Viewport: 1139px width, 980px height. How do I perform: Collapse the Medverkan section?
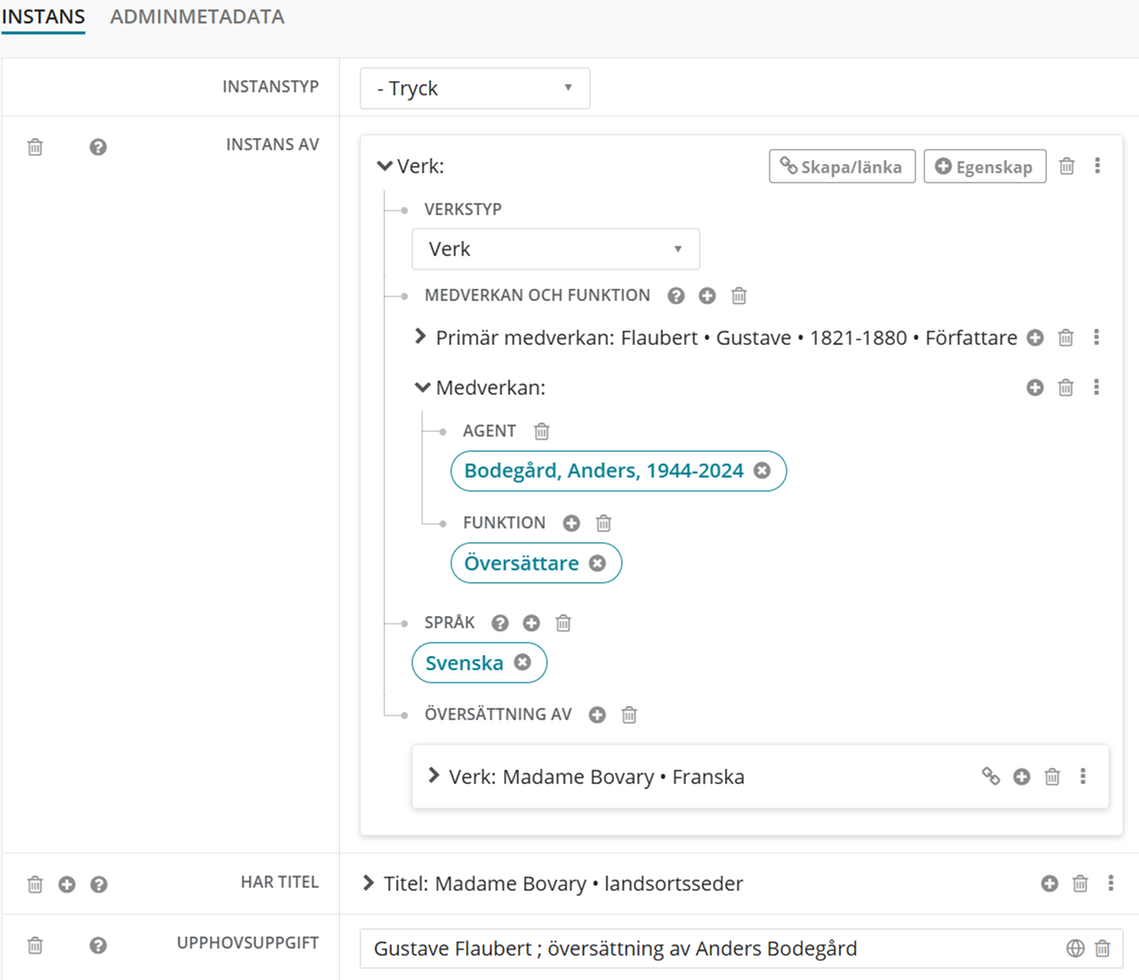tap(422, 387)
